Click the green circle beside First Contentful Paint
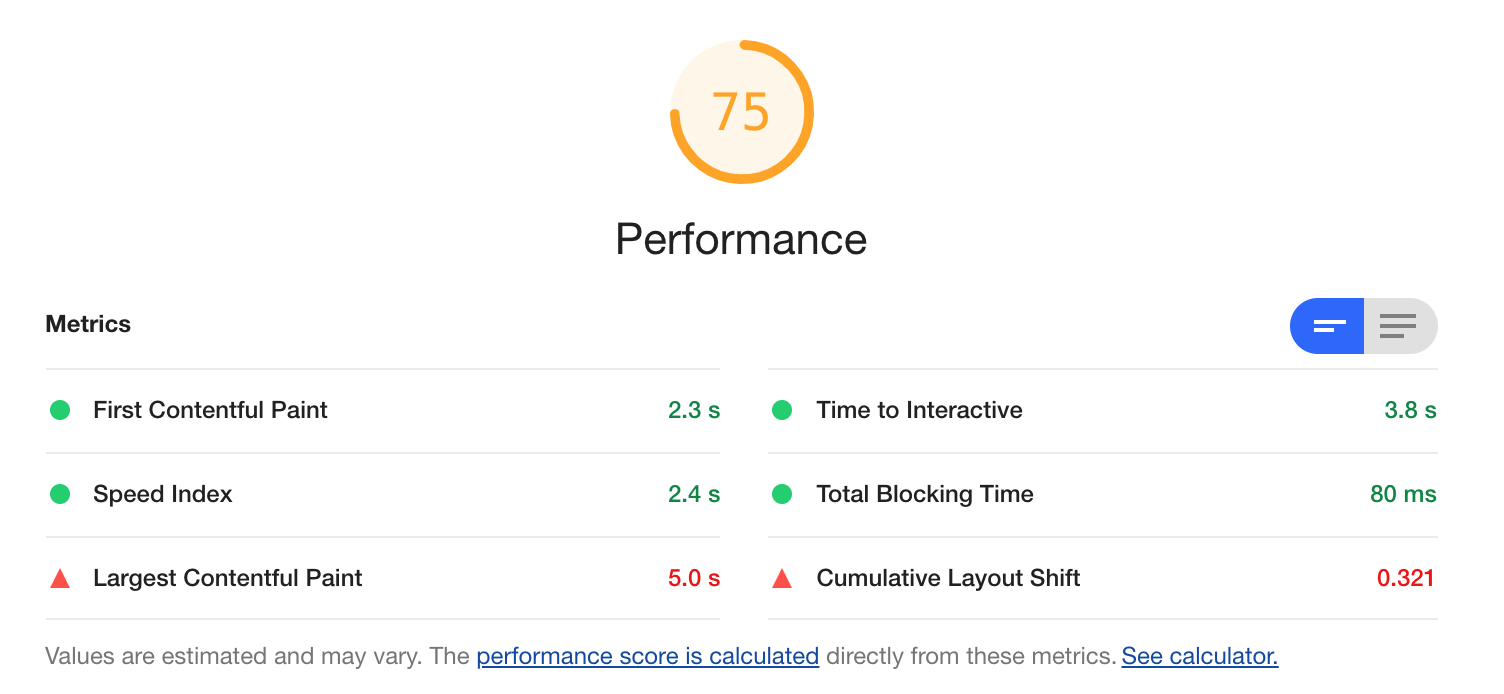The height and width of the screenshot is (694, 1504). point(60,410)
